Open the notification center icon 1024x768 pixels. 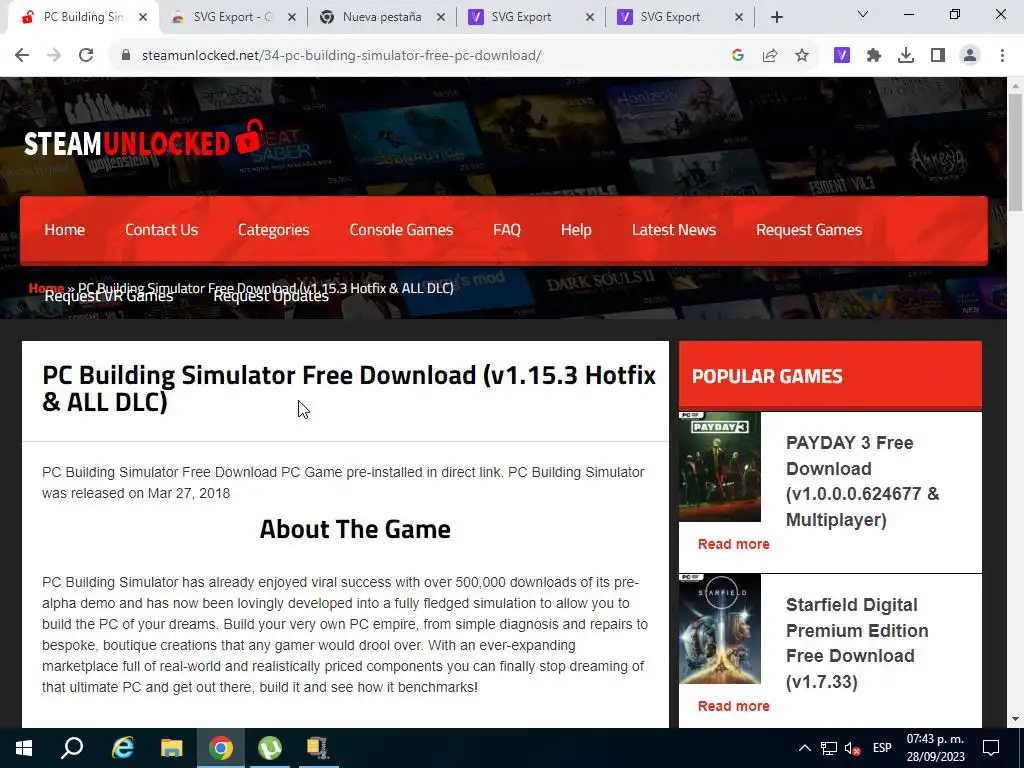991,748
